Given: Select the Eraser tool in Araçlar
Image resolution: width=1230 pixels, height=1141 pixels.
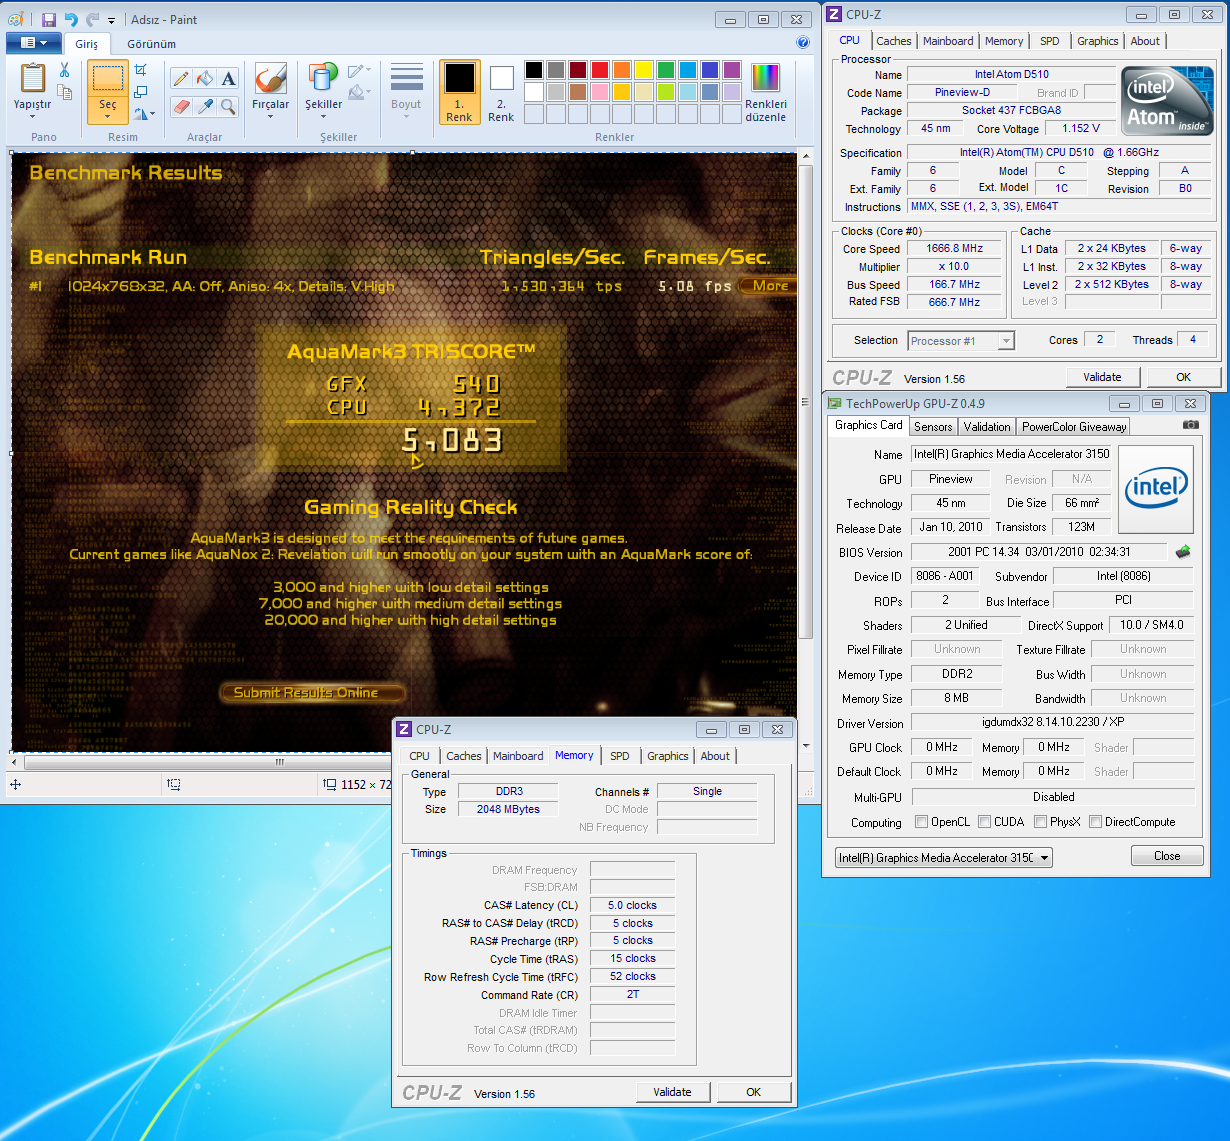Looking at the screenshot, I should click(x=181, y=106).
